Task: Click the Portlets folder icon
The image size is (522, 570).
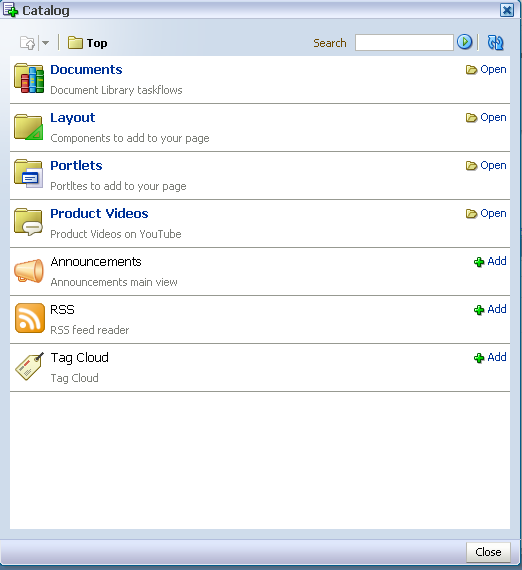Action: click(x=29, y=174)
